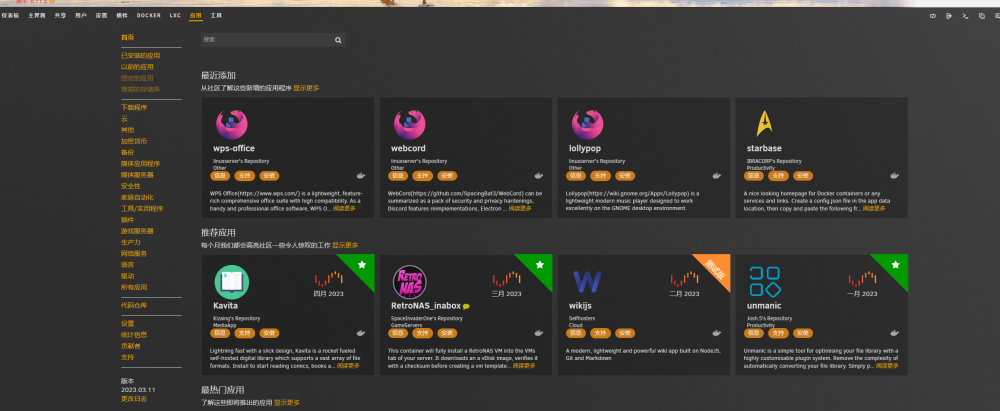Click the wikijs W logo

click(587, 281)
